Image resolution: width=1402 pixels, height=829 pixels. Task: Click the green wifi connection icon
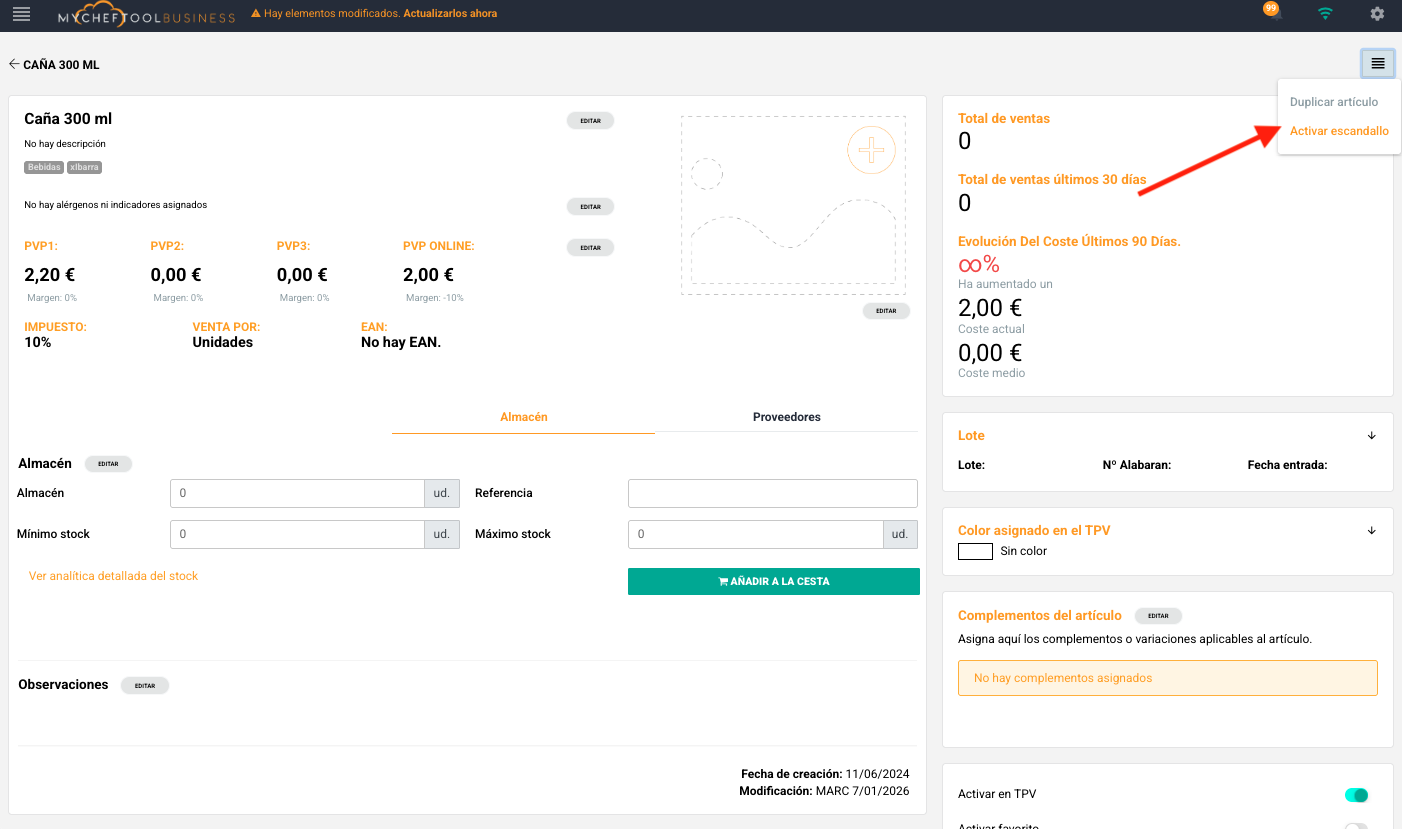tap(1325, 14)
